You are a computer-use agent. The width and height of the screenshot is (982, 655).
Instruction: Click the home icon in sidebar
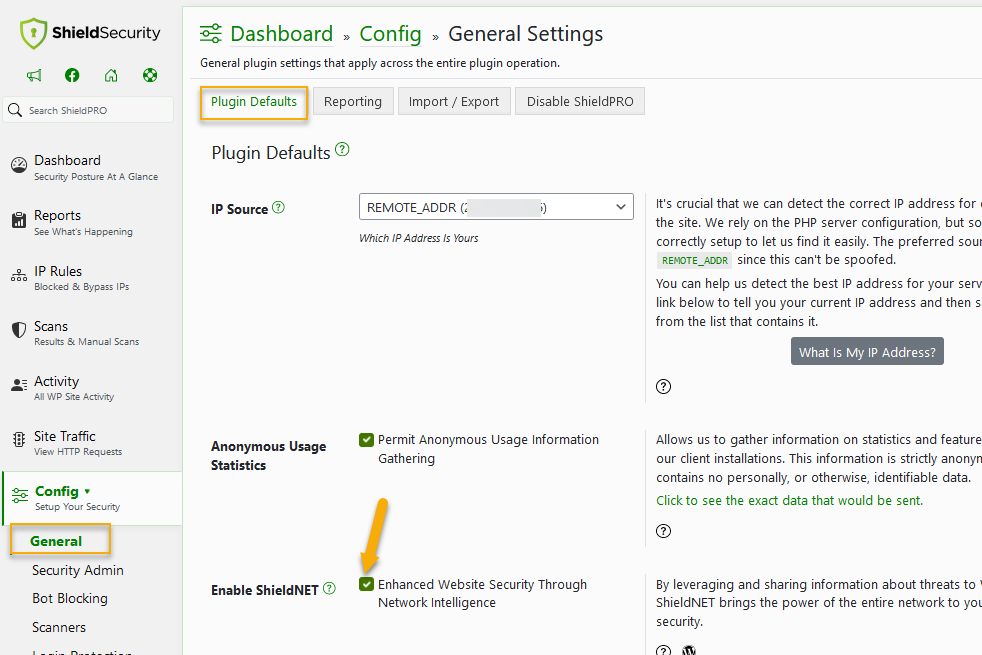click(x=111, y=76)
